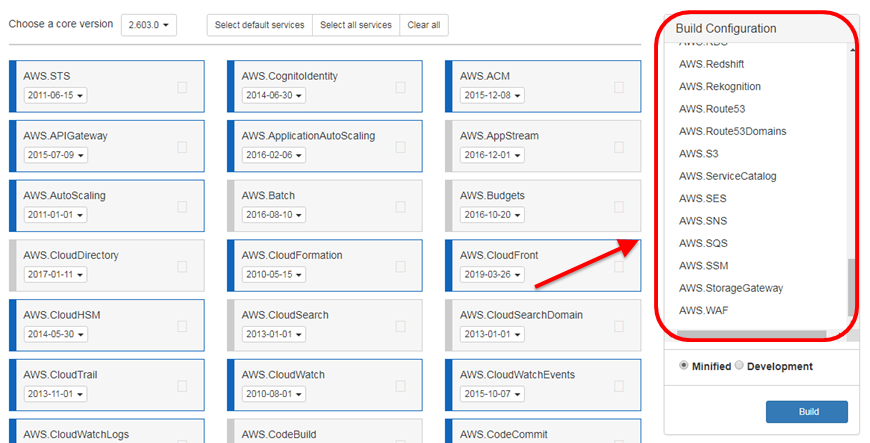Viewport: 870px width, 443px height.
Task: Click the AWS.CodeBuild service card title
Action: click(279, 435)
